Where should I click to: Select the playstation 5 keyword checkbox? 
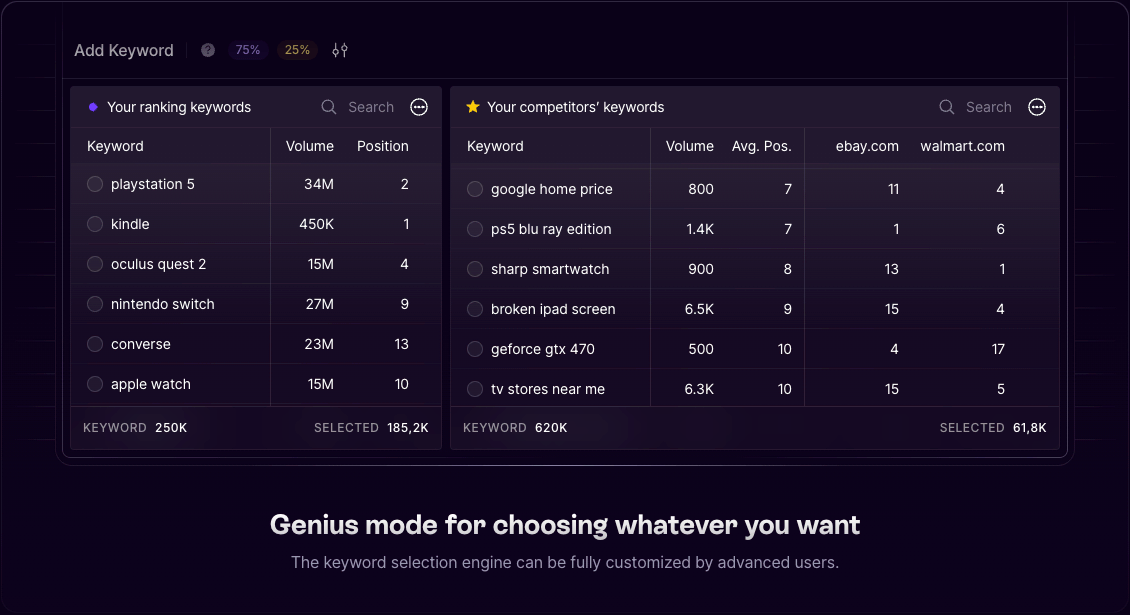point(95,184)
